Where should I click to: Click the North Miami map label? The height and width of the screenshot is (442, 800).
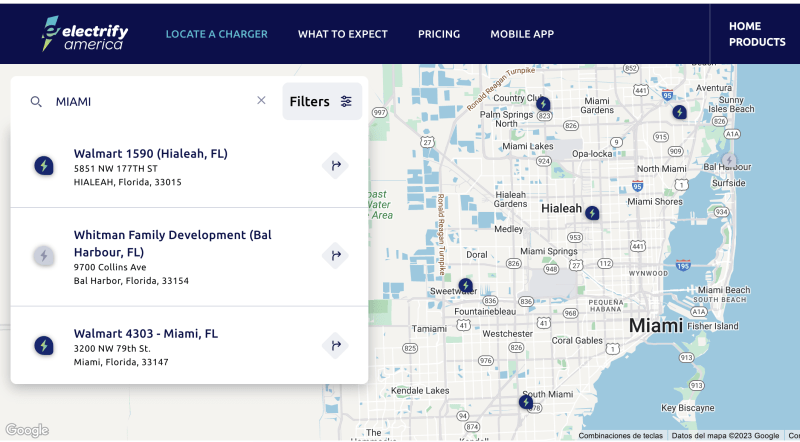[662, 169]
